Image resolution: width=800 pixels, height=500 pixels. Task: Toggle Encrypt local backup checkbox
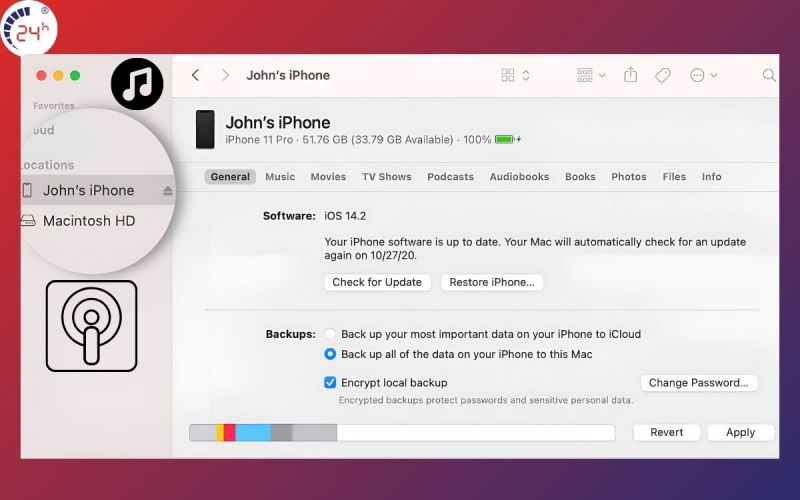330,382
